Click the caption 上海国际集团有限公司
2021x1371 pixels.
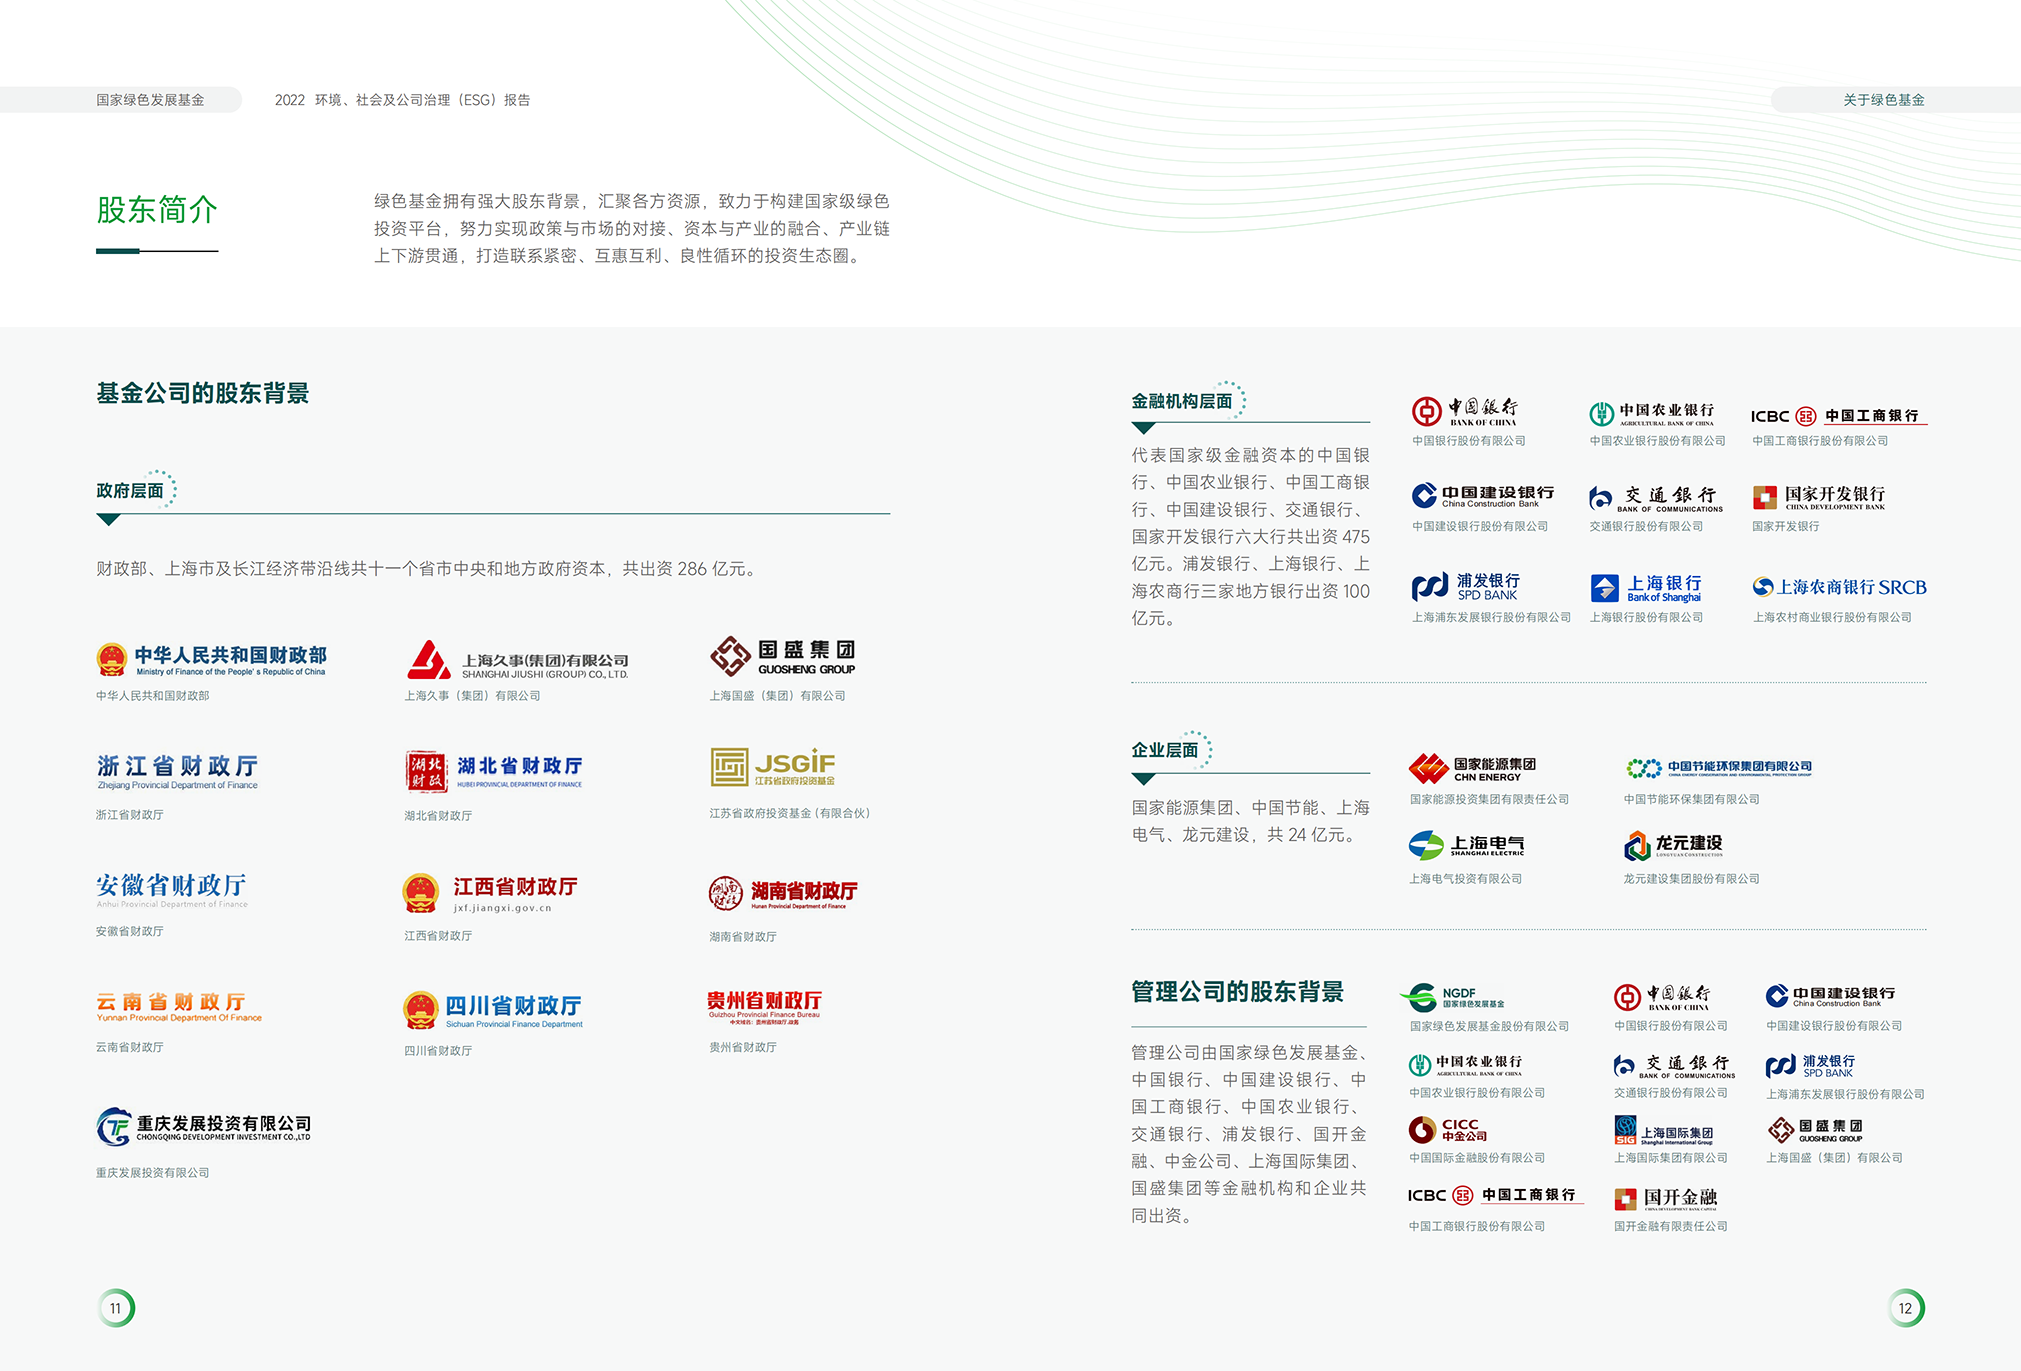pyautogui.click(x=1671, y=1158)
